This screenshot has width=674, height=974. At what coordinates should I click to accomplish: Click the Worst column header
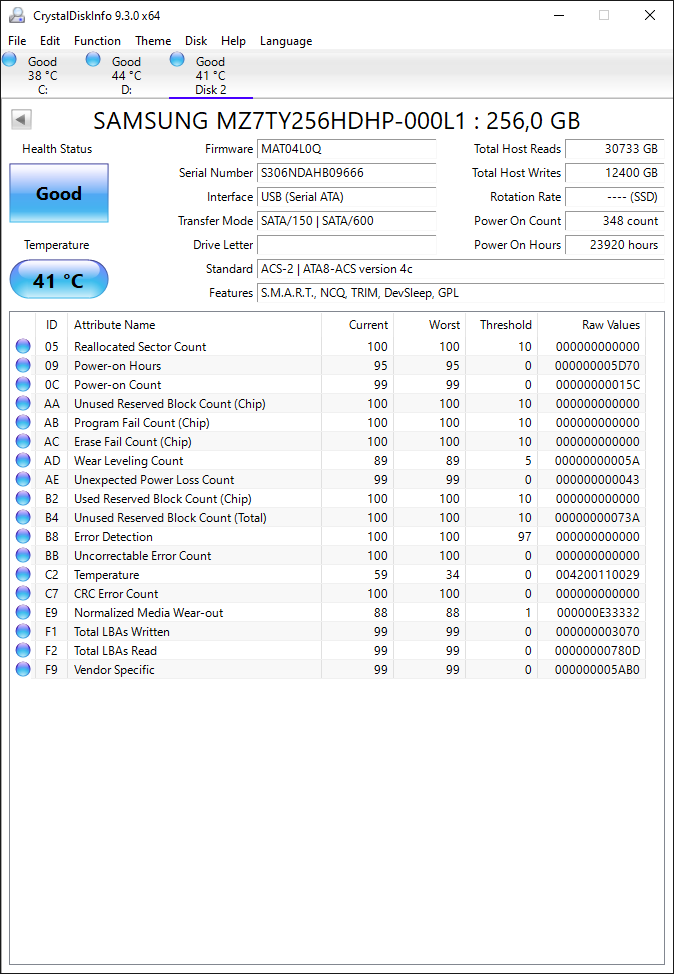pyautogui.click(x=430, y=325)
